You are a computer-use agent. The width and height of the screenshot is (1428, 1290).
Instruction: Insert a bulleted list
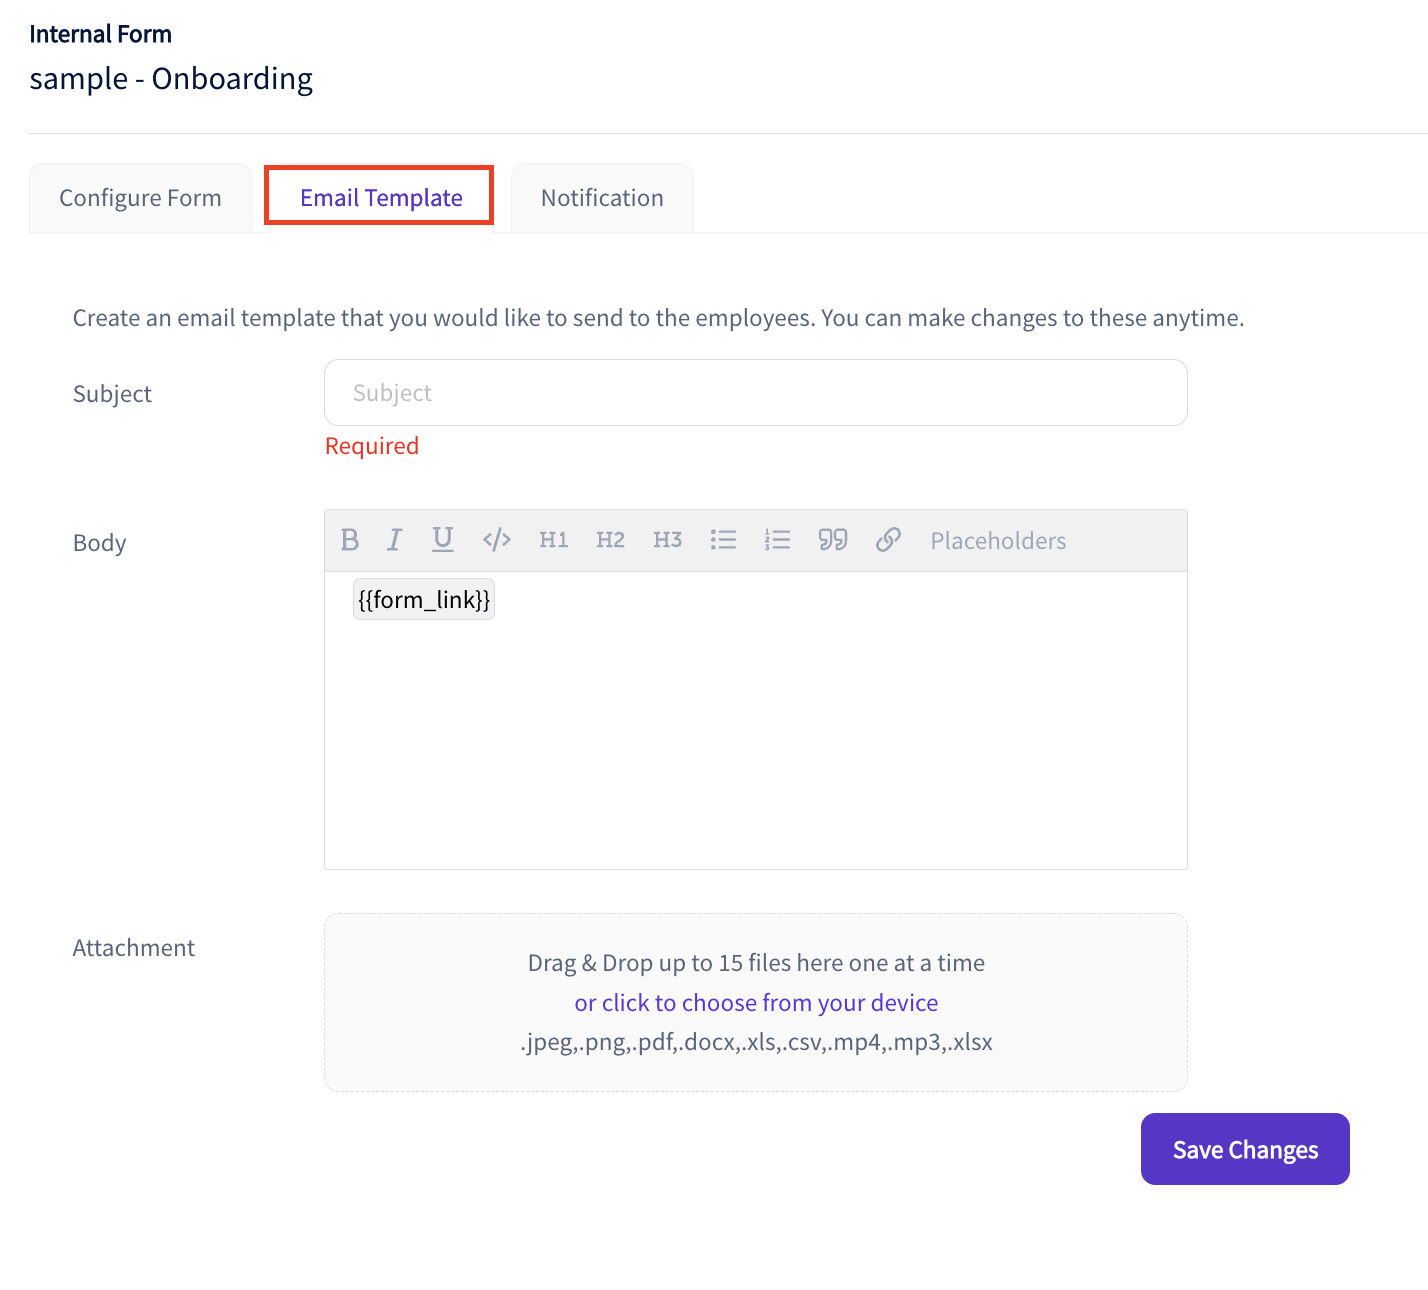[723, 540]
